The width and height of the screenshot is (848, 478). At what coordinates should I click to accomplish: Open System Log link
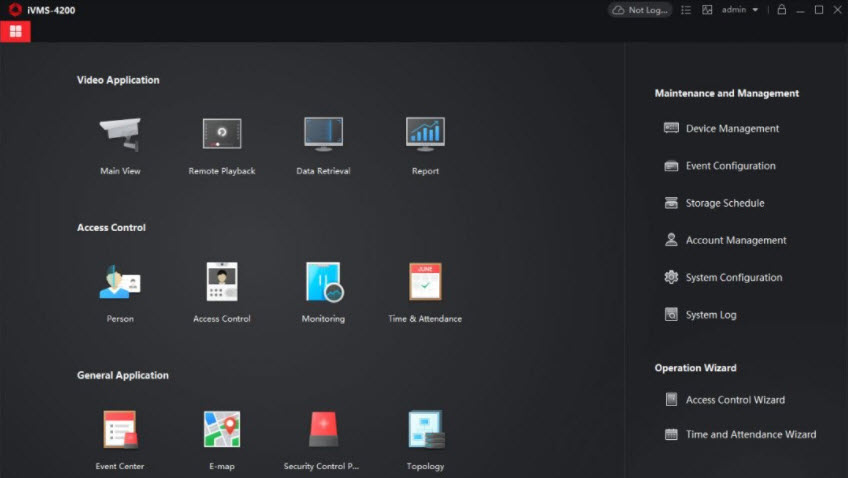[x=711, y=315]
